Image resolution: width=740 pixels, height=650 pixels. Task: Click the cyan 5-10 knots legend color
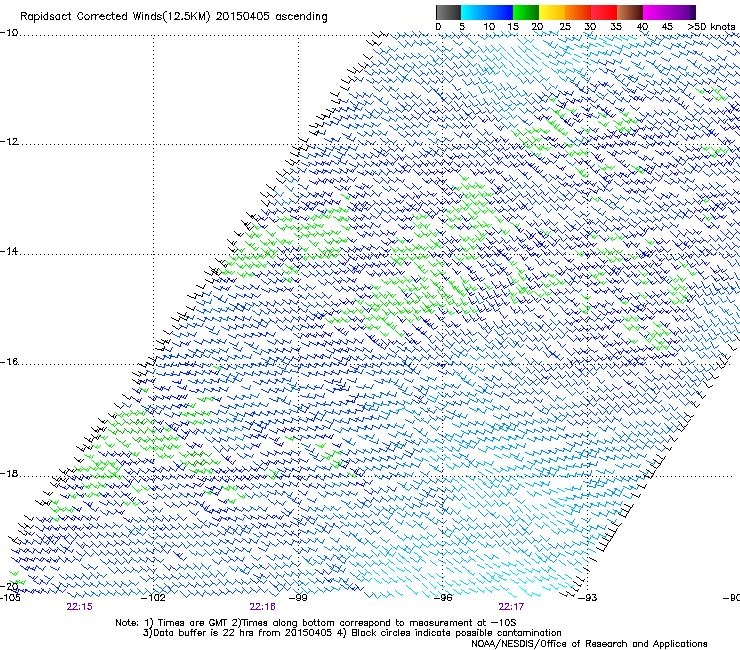click(x=474, y=12)
